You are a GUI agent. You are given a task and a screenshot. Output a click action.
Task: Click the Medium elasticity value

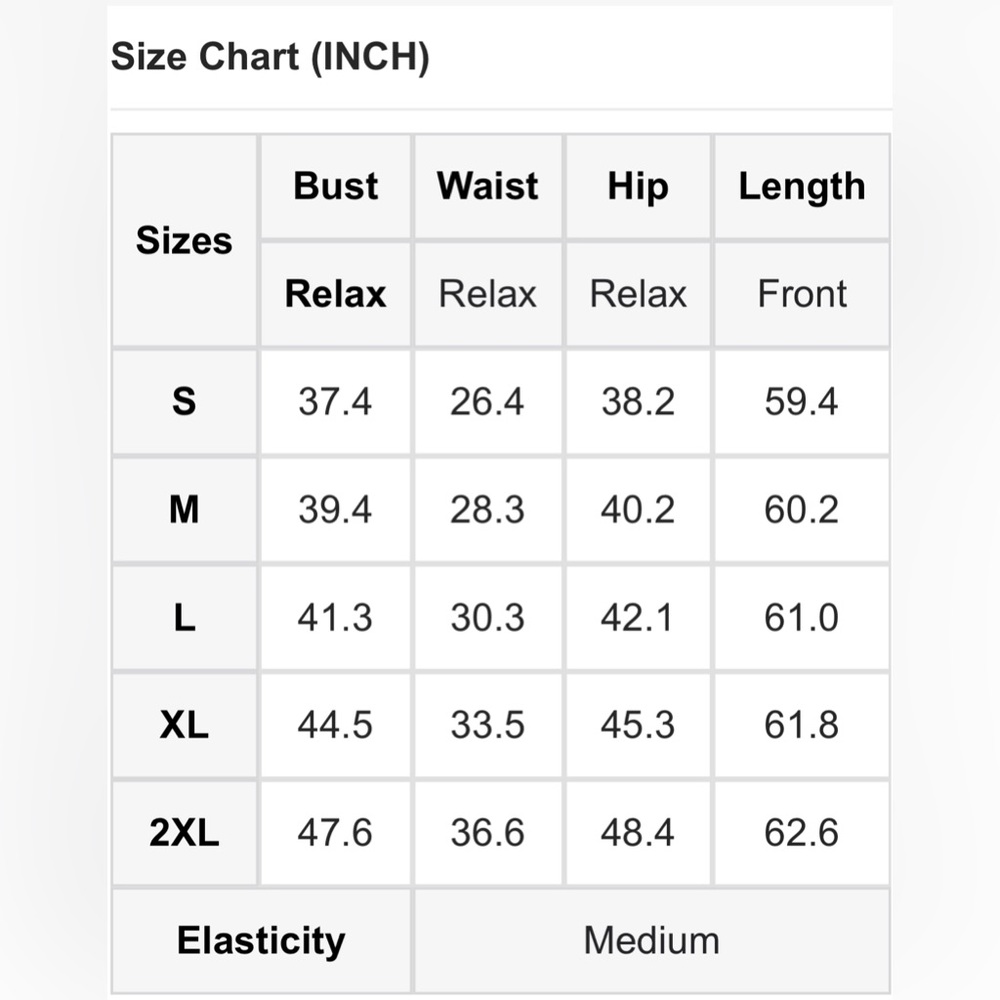click(x=652, y=941)
